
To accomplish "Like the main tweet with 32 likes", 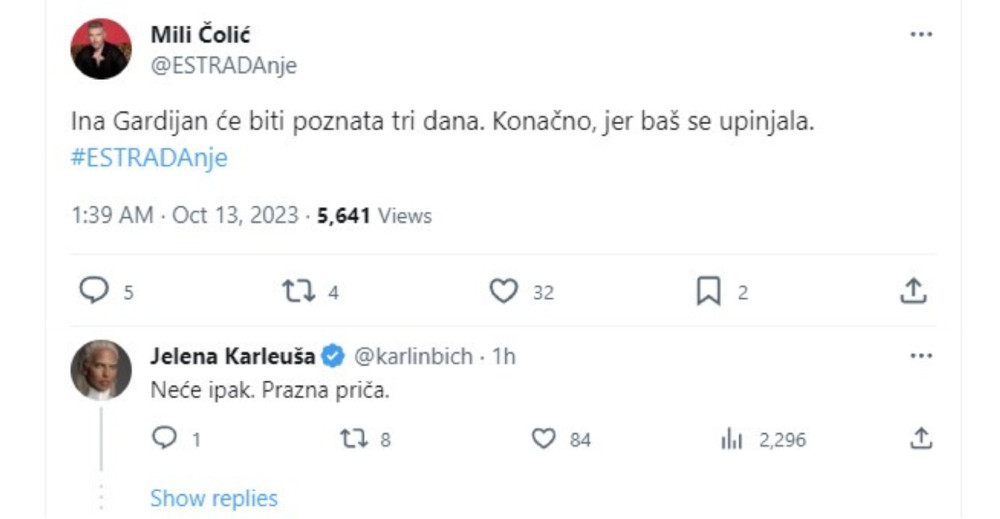I will pyautogui.click(x=504, y=291).
